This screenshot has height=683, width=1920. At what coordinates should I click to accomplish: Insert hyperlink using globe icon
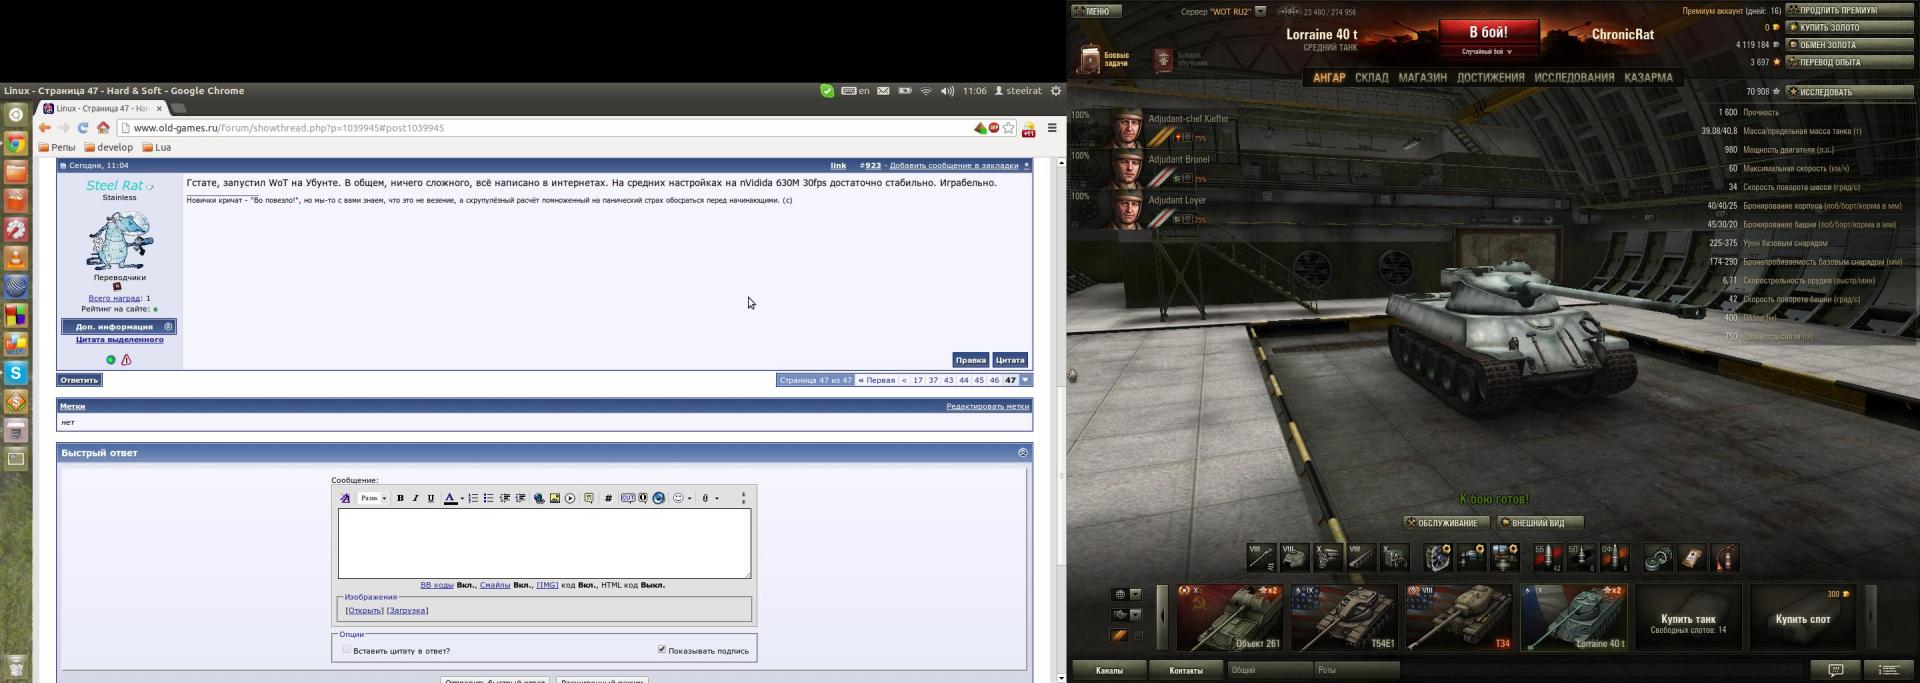(539, 498)
